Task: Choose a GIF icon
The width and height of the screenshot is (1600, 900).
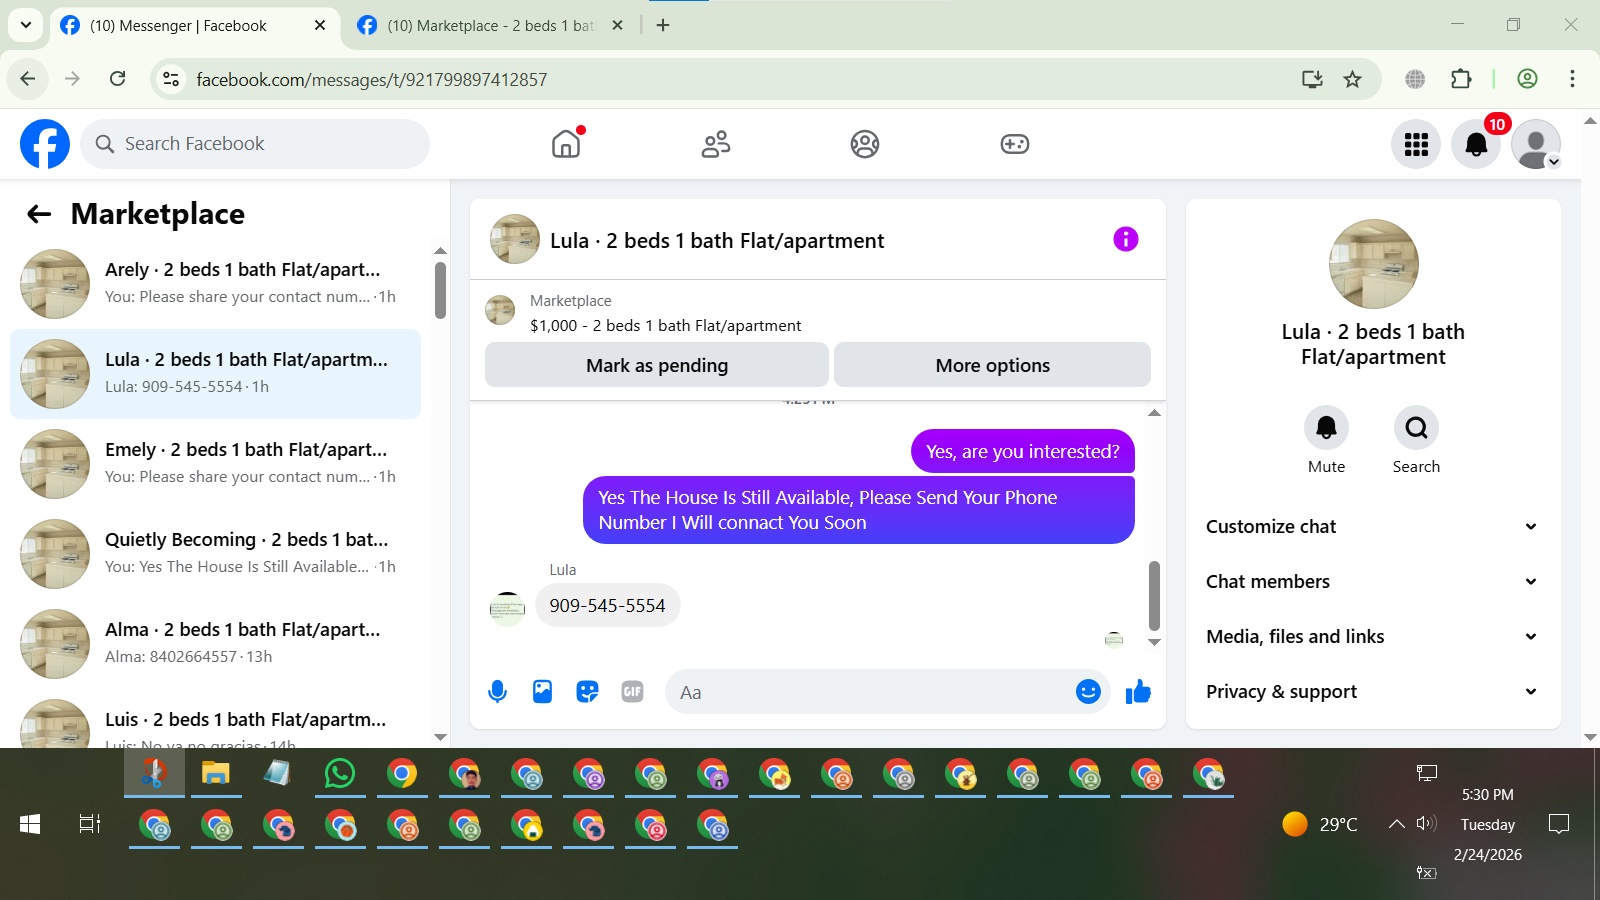Action: [632, 691]
